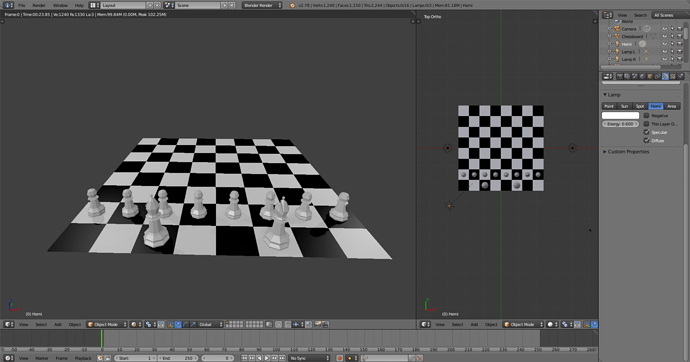
Task: Select the Chessboard object in the outliner
Action: point(632,37)
